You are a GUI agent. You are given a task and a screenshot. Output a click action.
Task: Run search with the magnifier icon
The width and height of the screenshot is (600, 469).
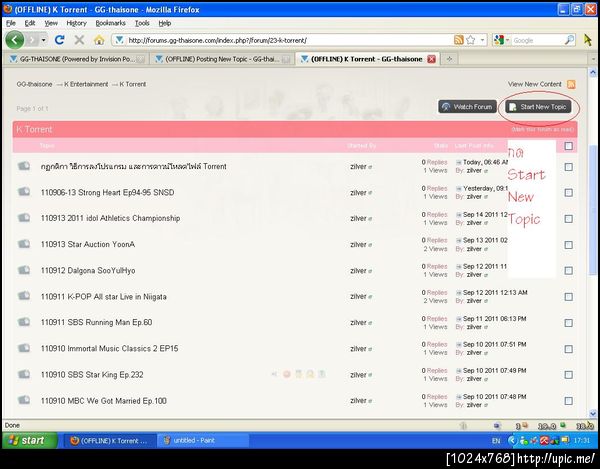pyautogui.click(x=569, y=40)
